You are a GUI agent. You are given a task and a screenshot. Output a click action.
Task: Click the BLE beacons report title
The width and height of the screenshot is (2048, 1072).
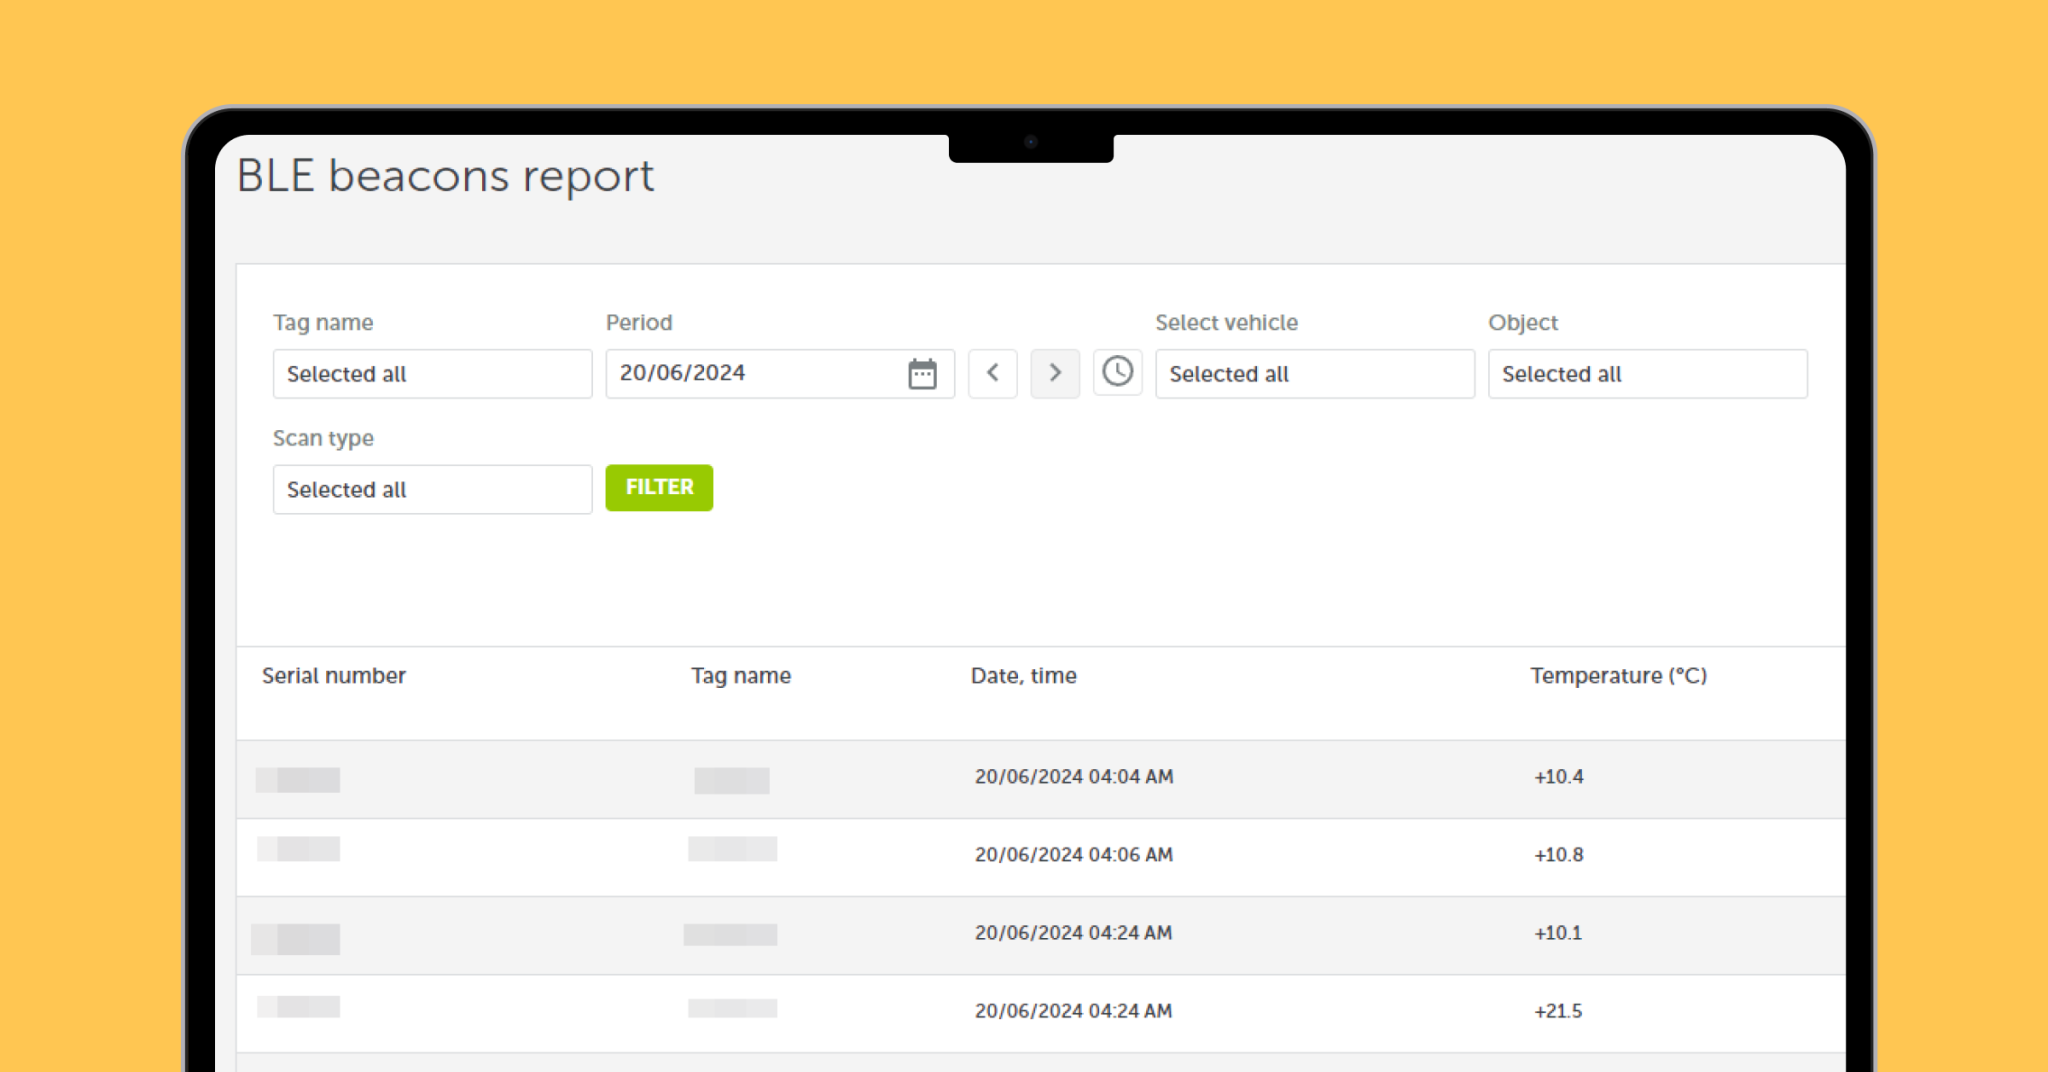(445, 175)
